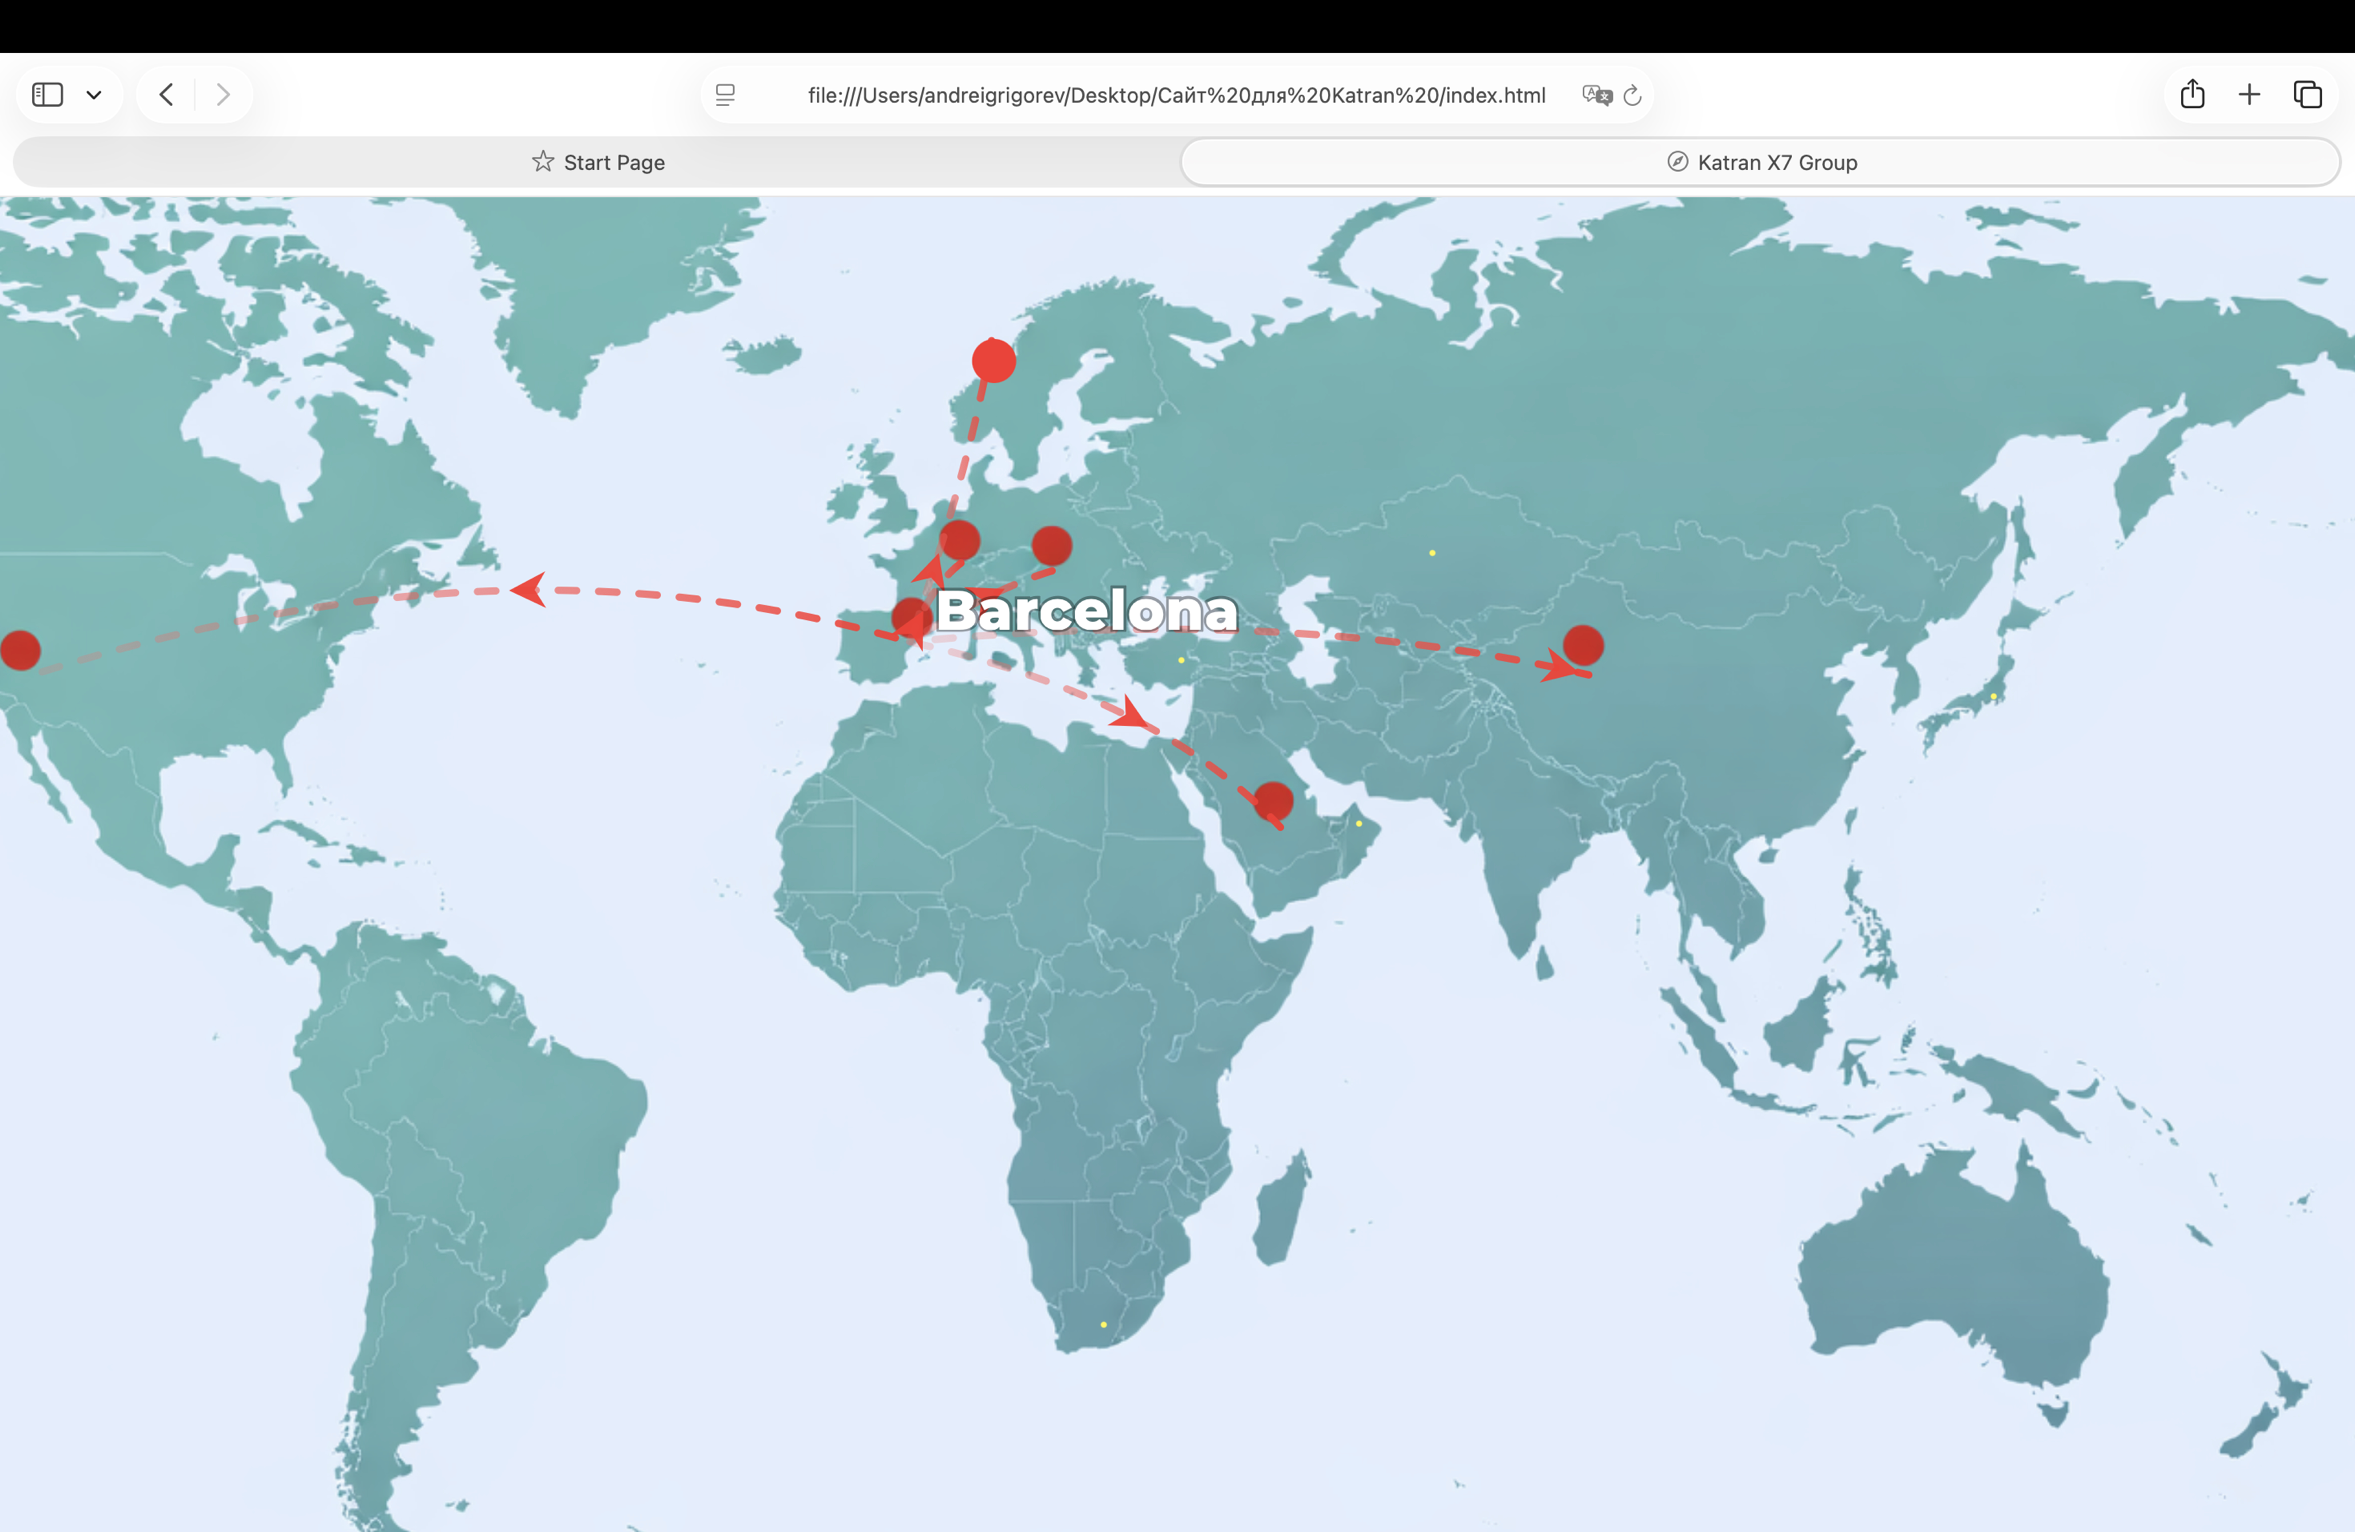Open the reader page menu icon
This screenshot has height=1532, width=2355.
[726, 95]
